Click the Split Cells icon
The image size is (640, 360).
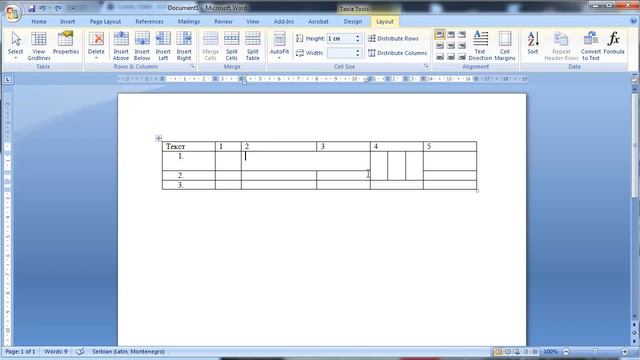pos(231,39)
